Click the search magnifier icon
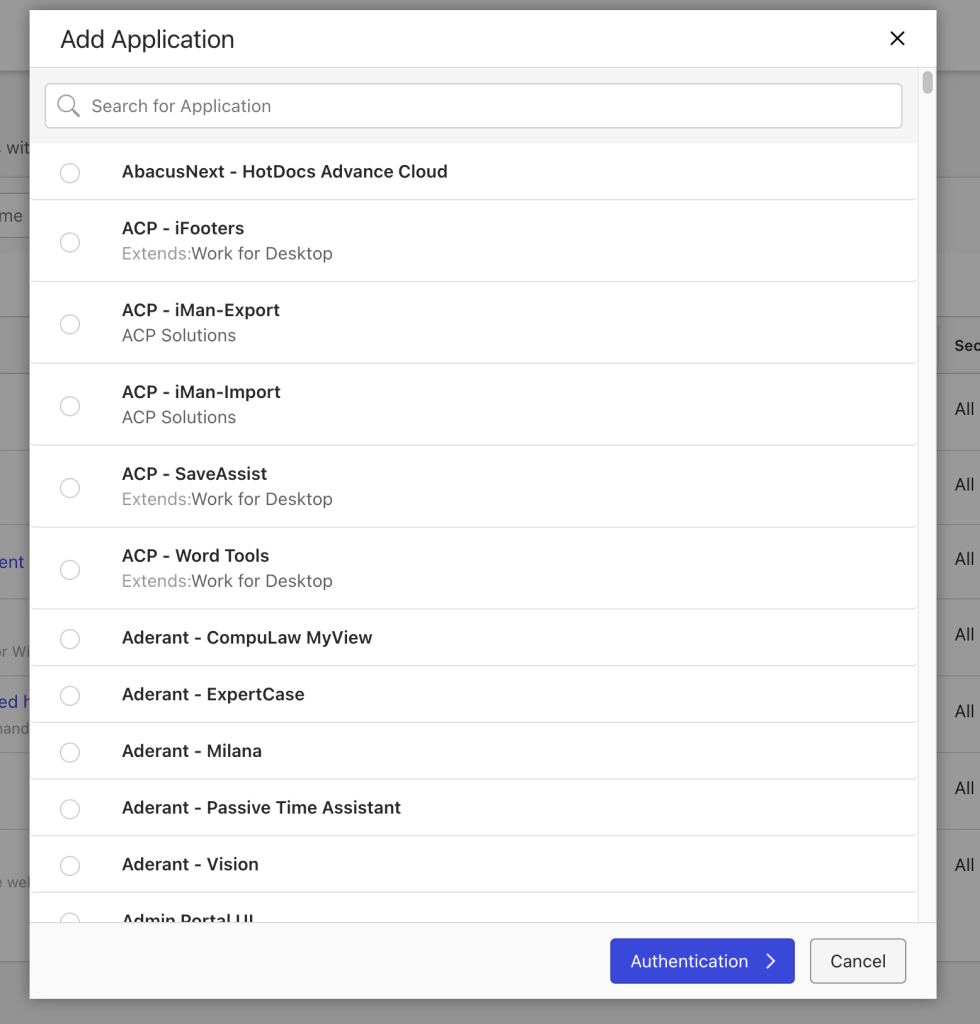The width and height of the screenshot is (980, 1024). [68, 105]
